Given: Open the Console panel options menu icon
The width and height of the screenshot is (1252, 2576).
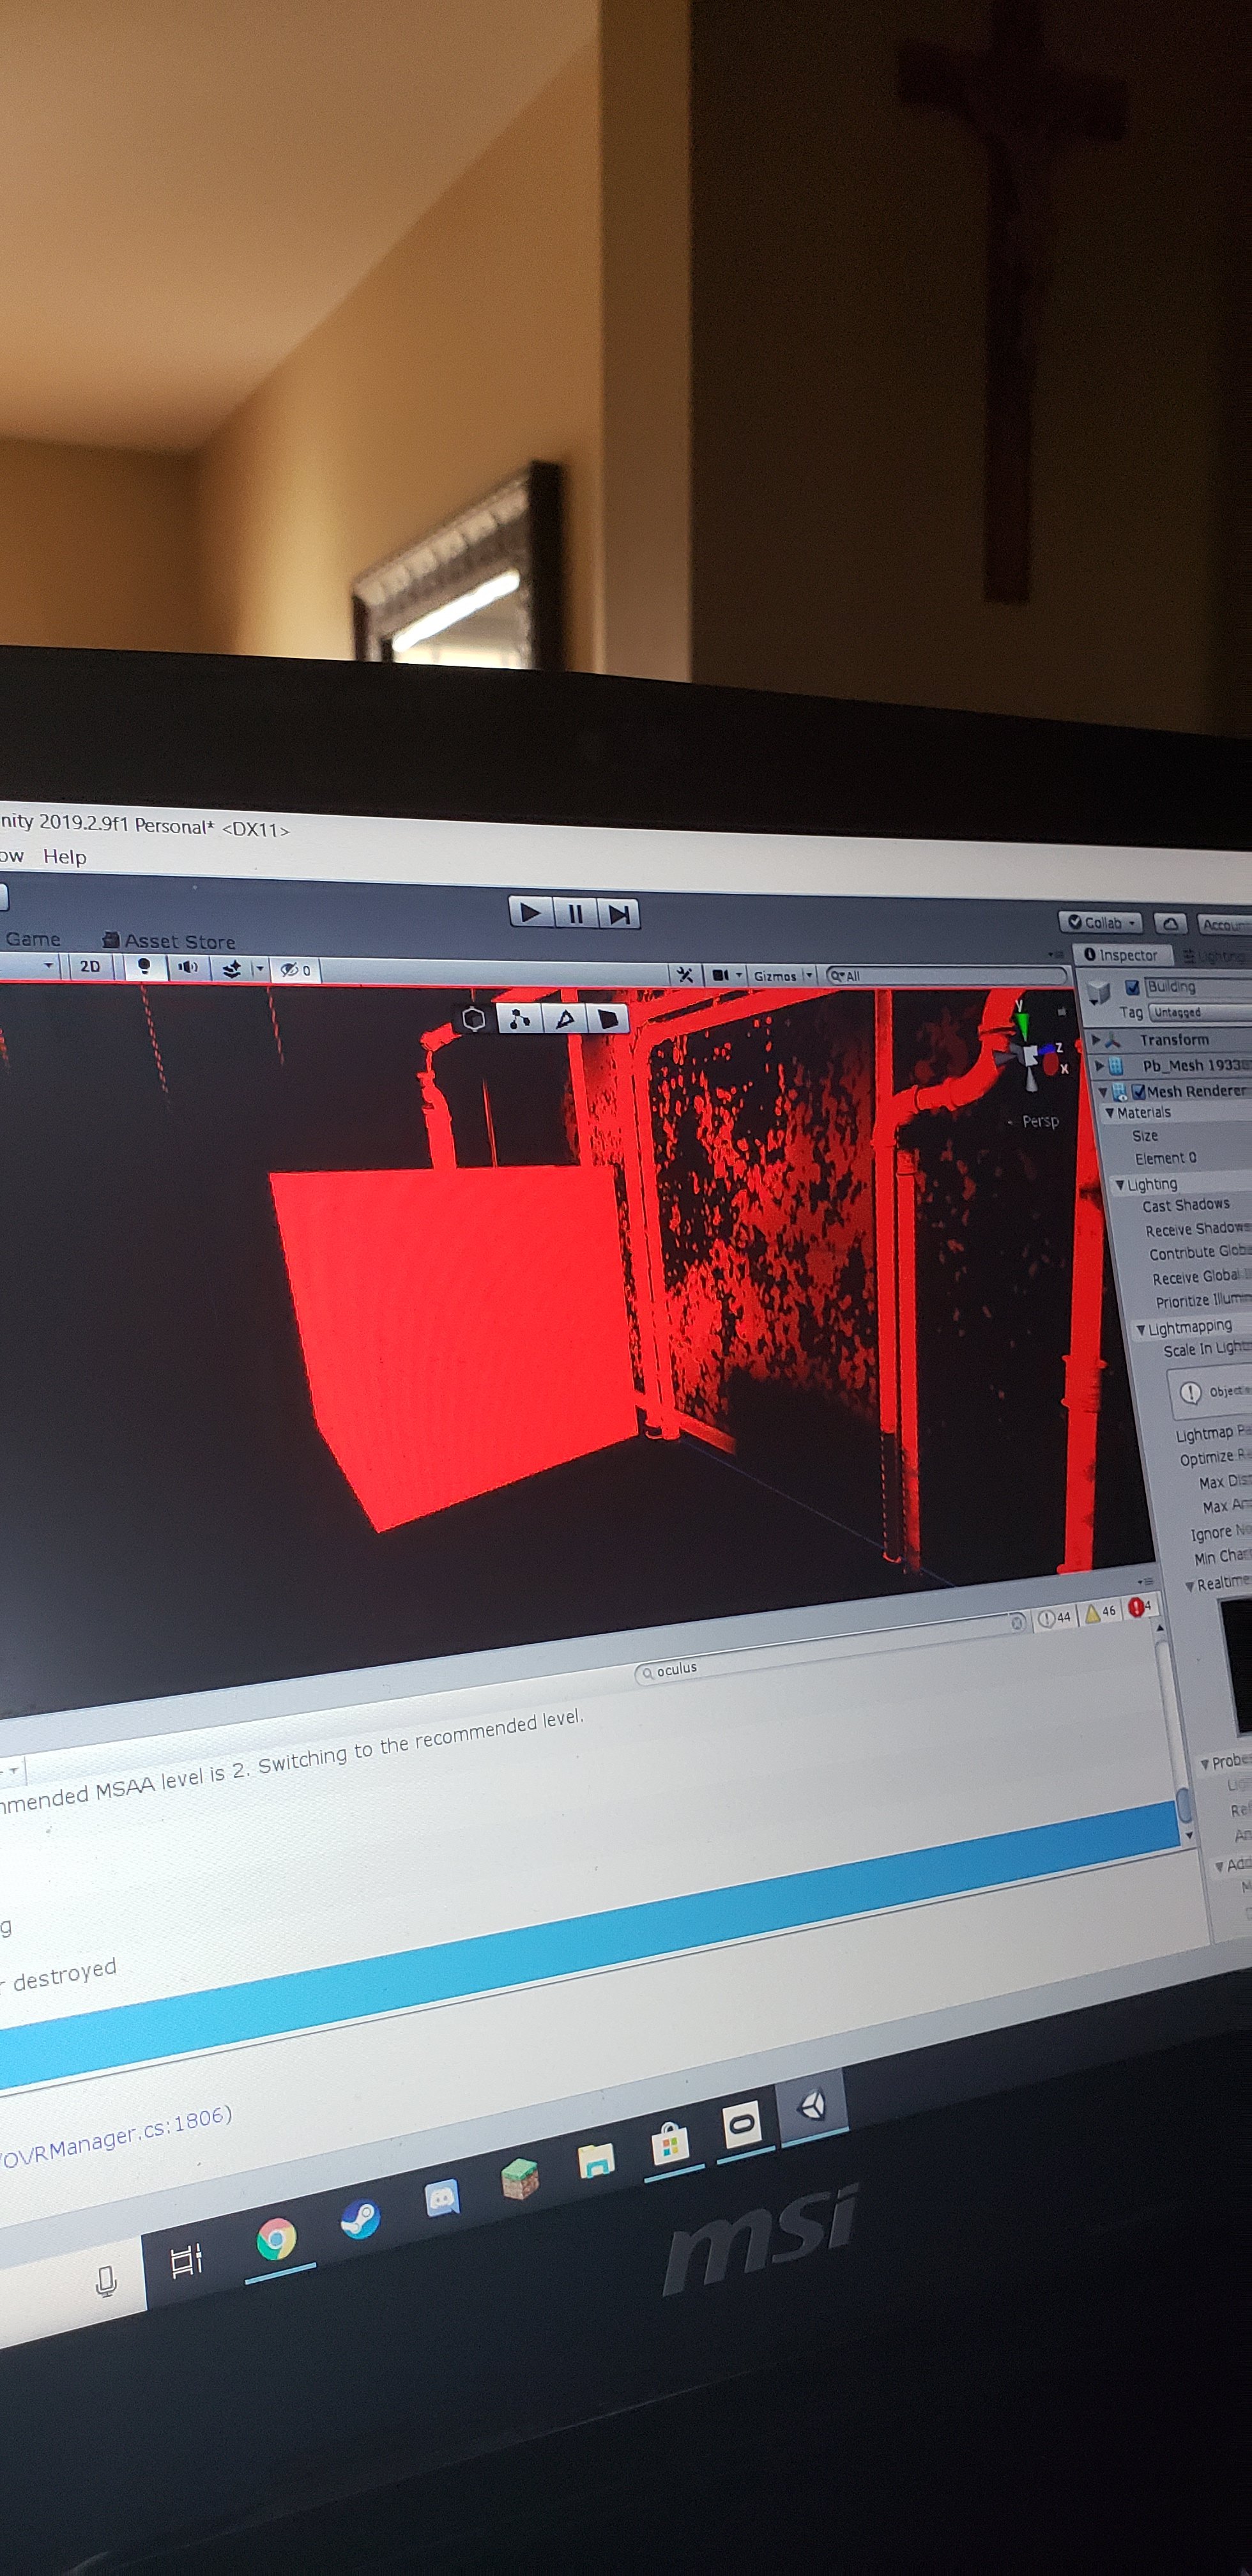Looking at the screenshot, I should [x=1145, y=1582].
